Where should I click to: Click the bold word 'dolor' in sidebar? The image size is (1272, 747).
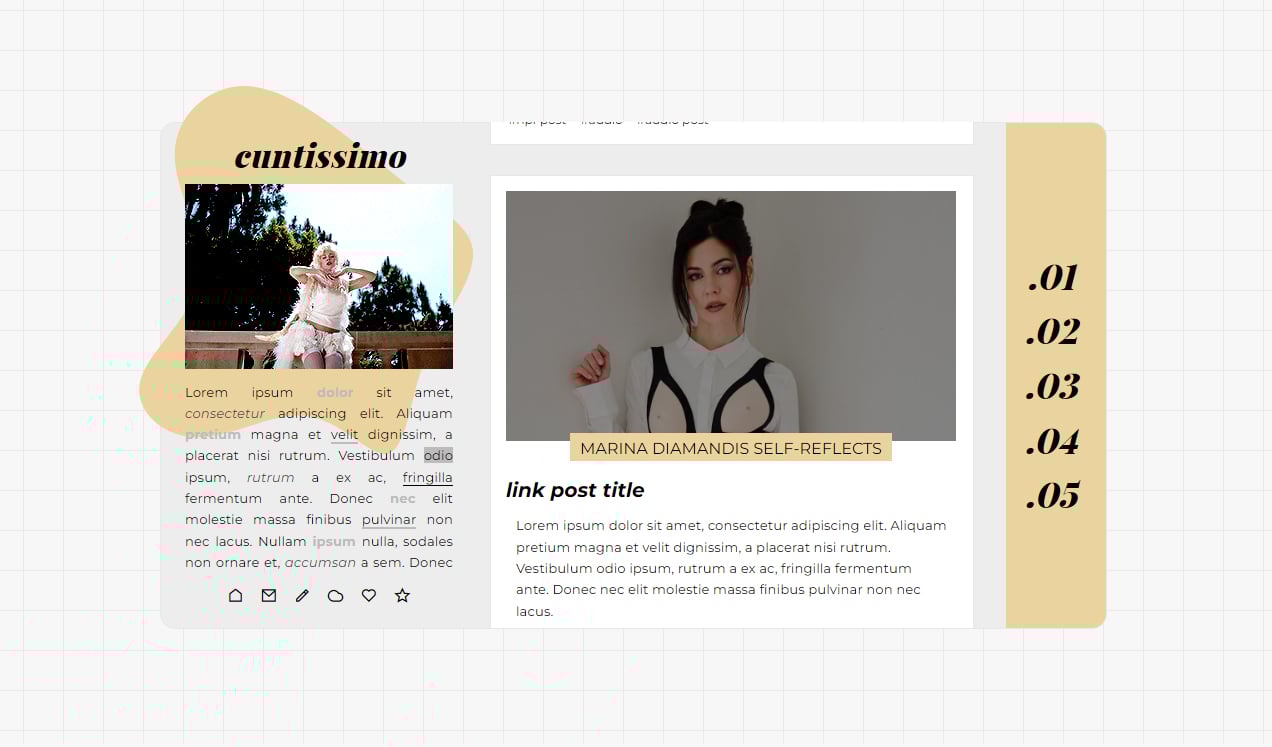coord(335,392)
